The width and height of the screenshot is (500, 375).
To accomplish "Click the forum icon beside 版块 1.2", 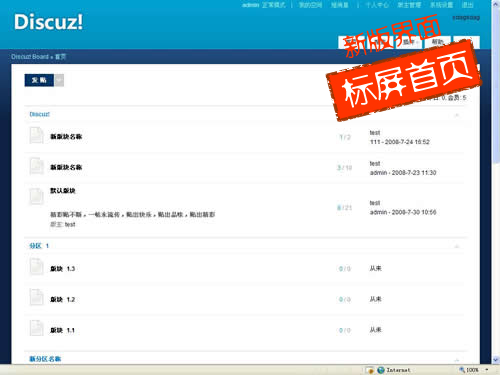I will (36, 298).
